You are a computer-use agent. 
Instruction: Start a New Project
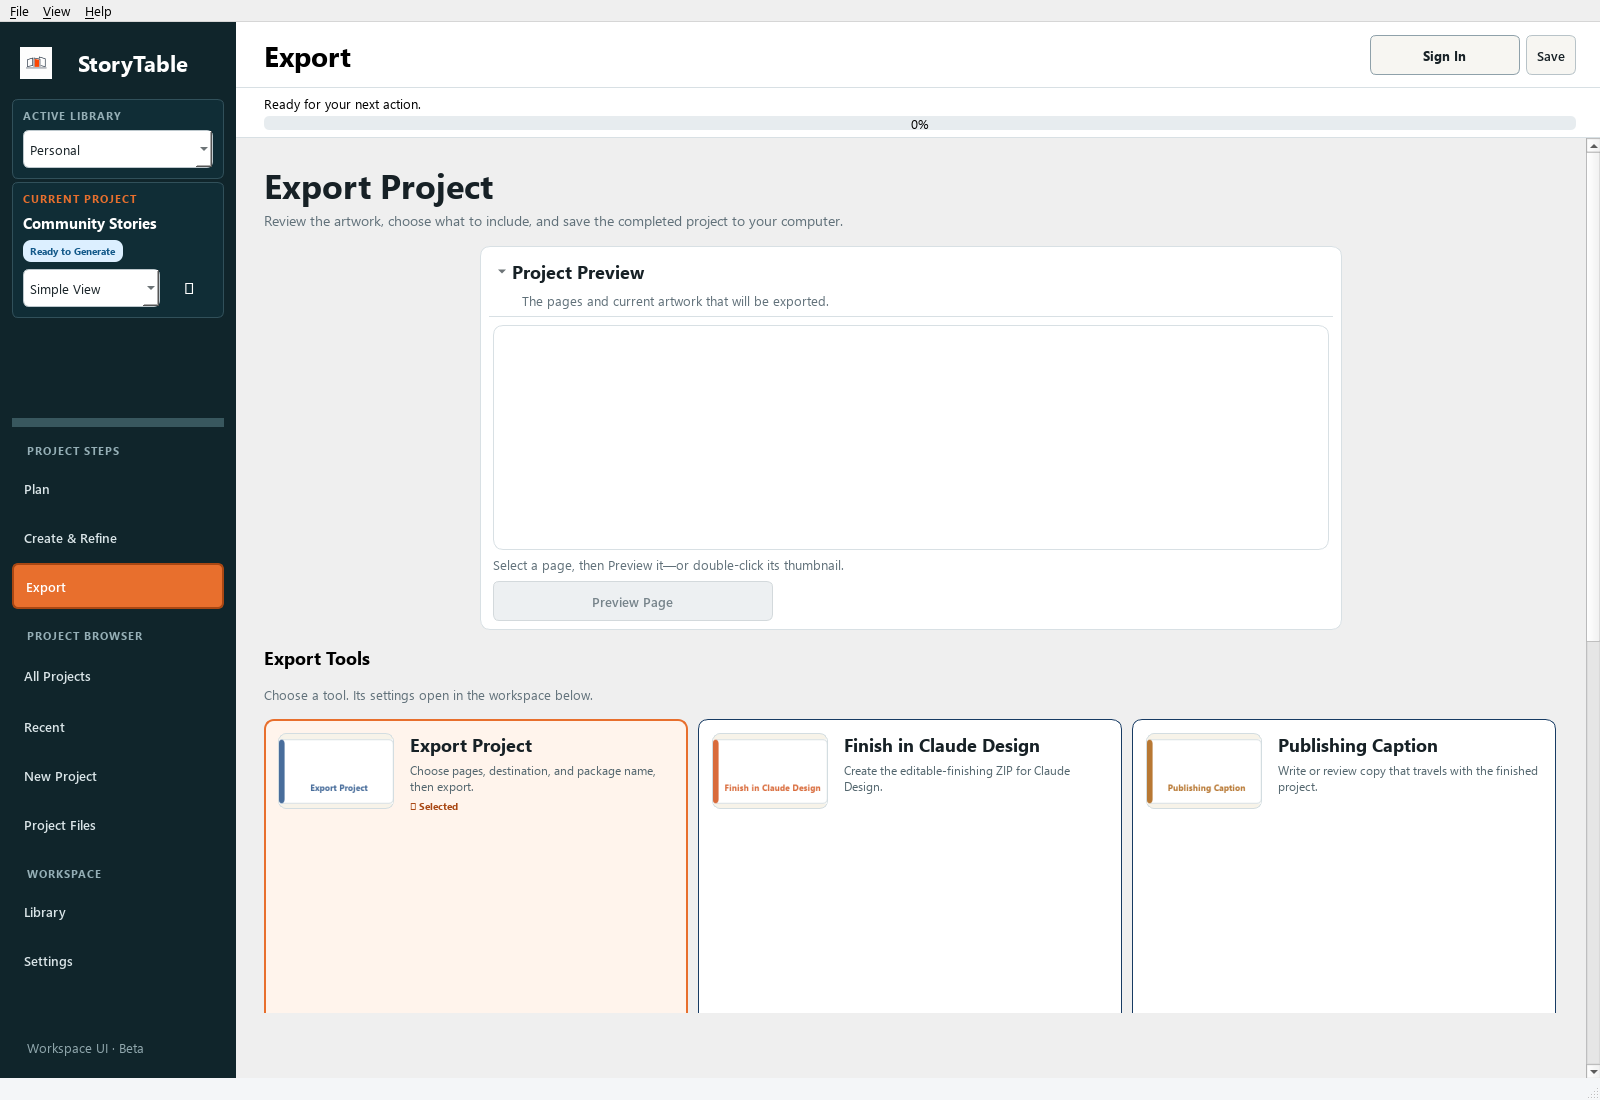(x=118, y=776)
